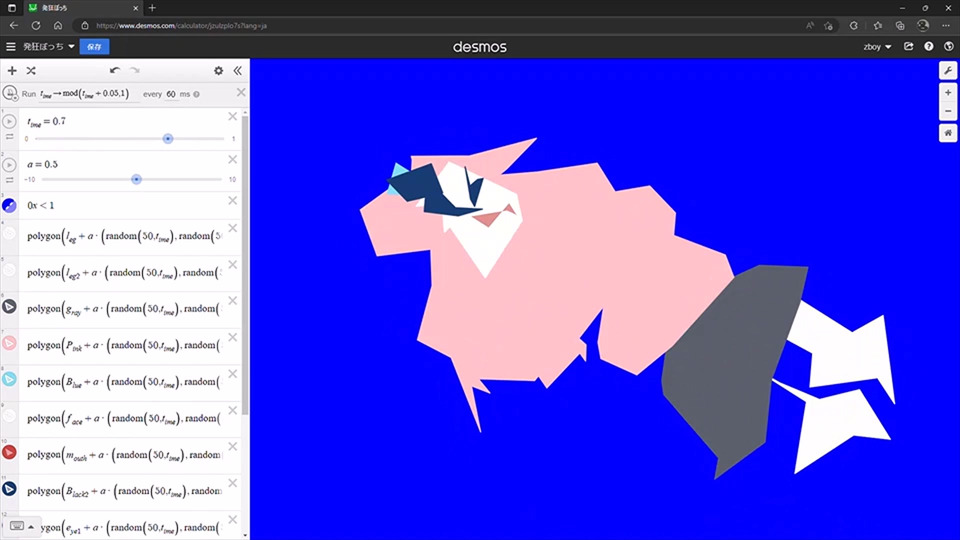Viewport: 960px width, 540px height.
Task: Toggle visibility of P_ink polygon
Action: (x=9, y=343)
